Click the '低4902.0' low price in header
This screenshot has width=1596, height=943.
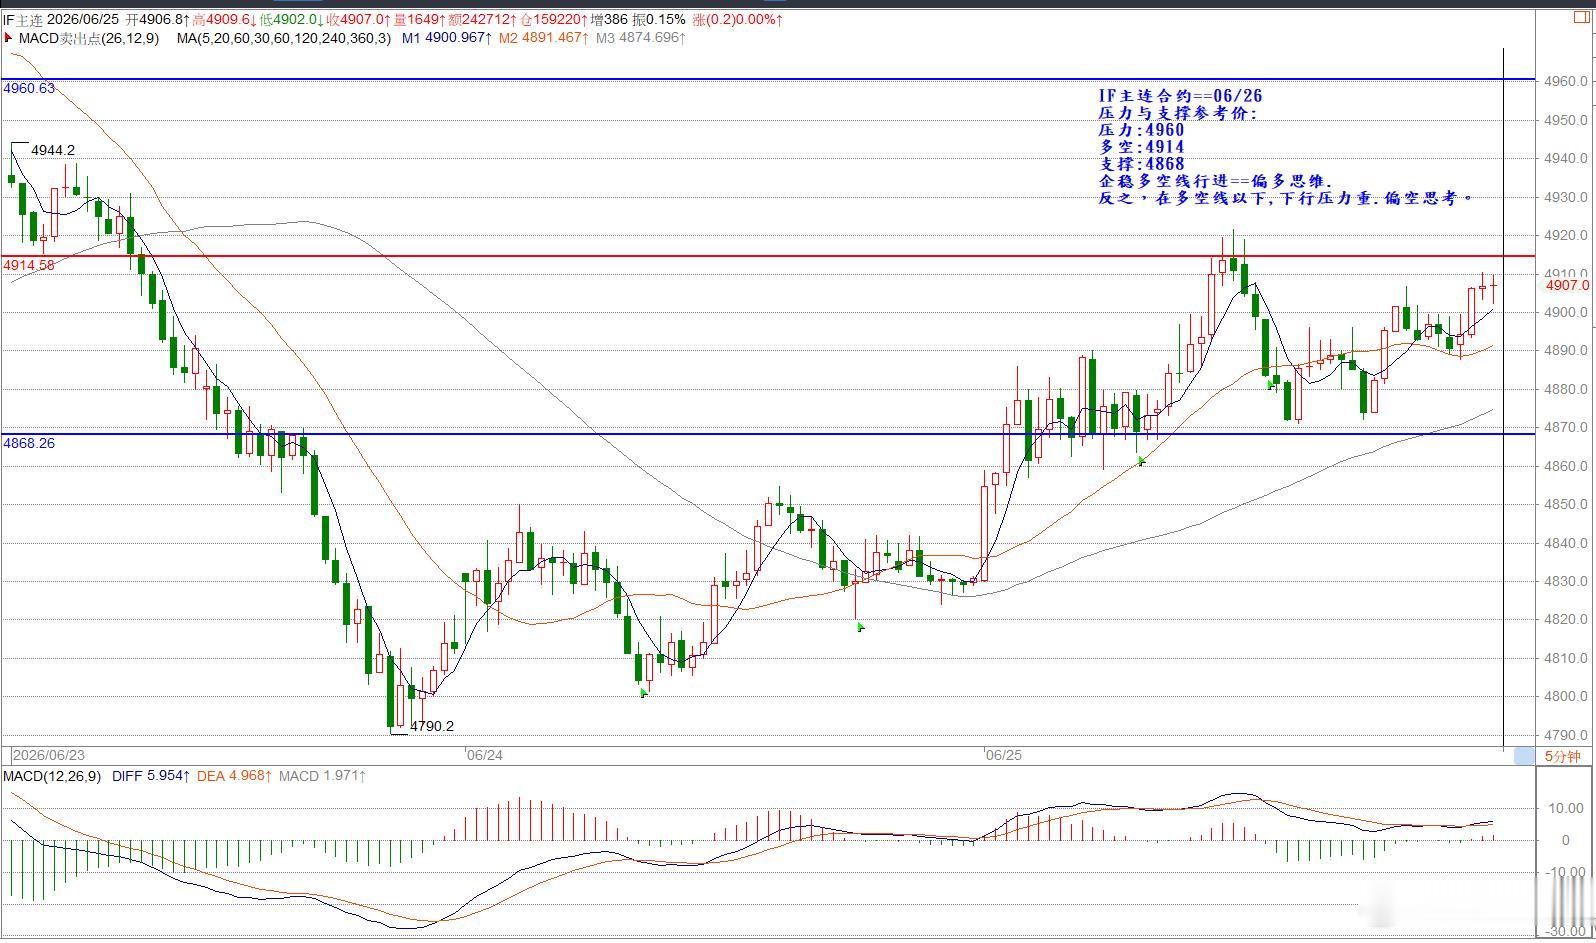point(291,20)
